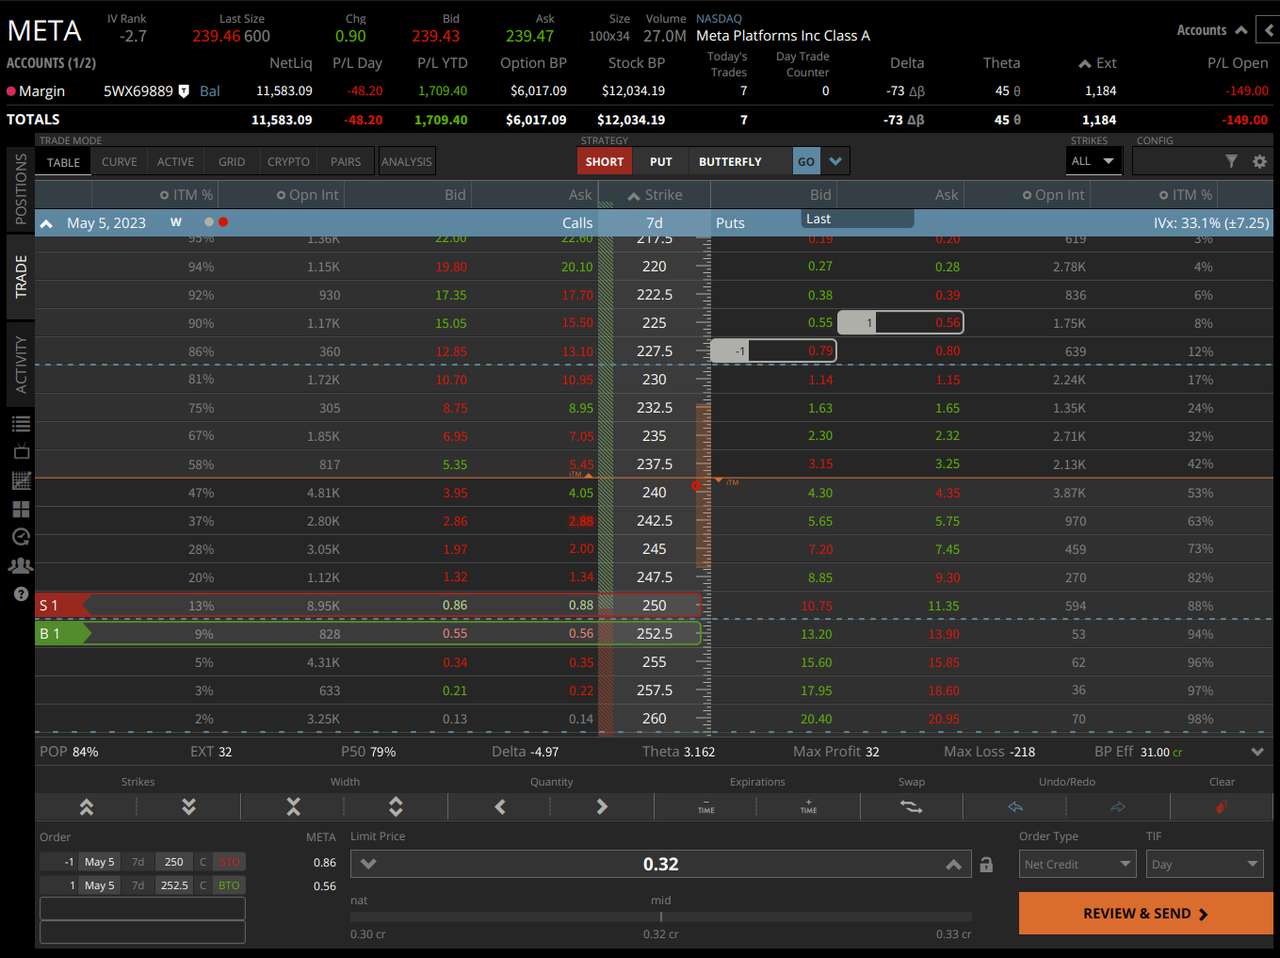Open the POSITIONS side tab
The image size is (1280, 958).
tap(21, 188)
